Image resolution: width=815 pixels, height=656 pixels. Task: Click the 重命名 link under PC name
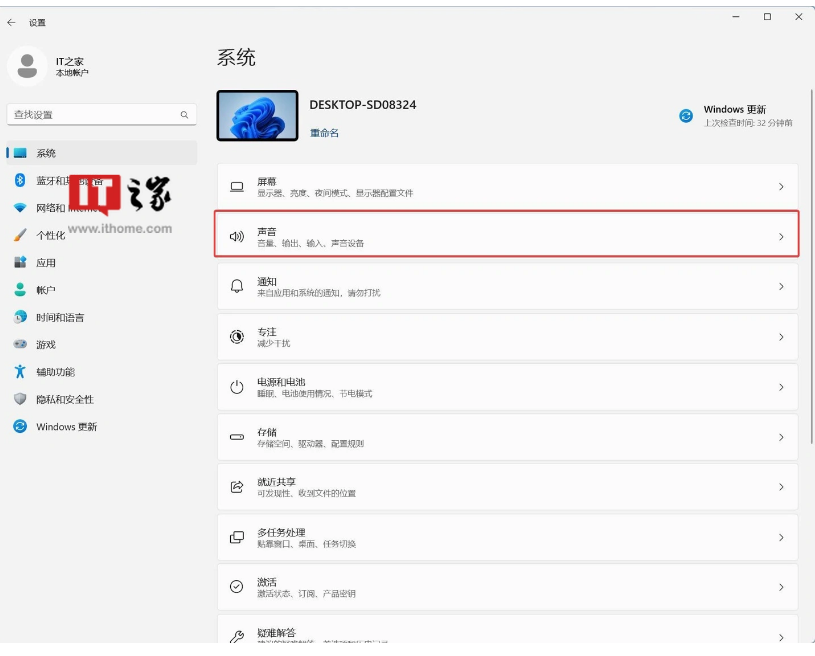point(324,133)
